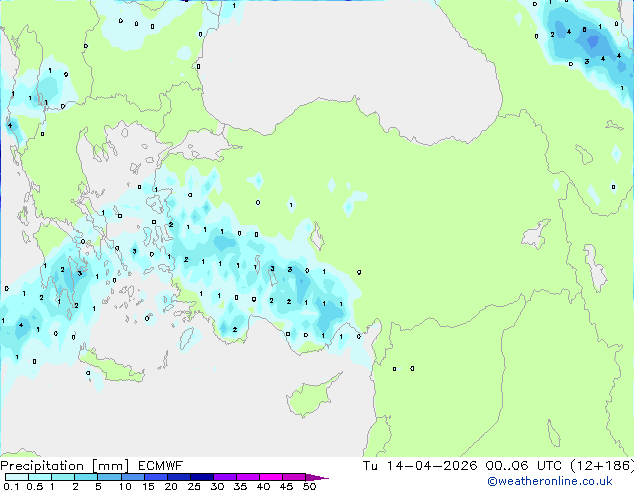The height and width of the screenshot is (490, 634).
Task: Click the 15–20 mm legend swatch
Action: (x=155, y=477)
